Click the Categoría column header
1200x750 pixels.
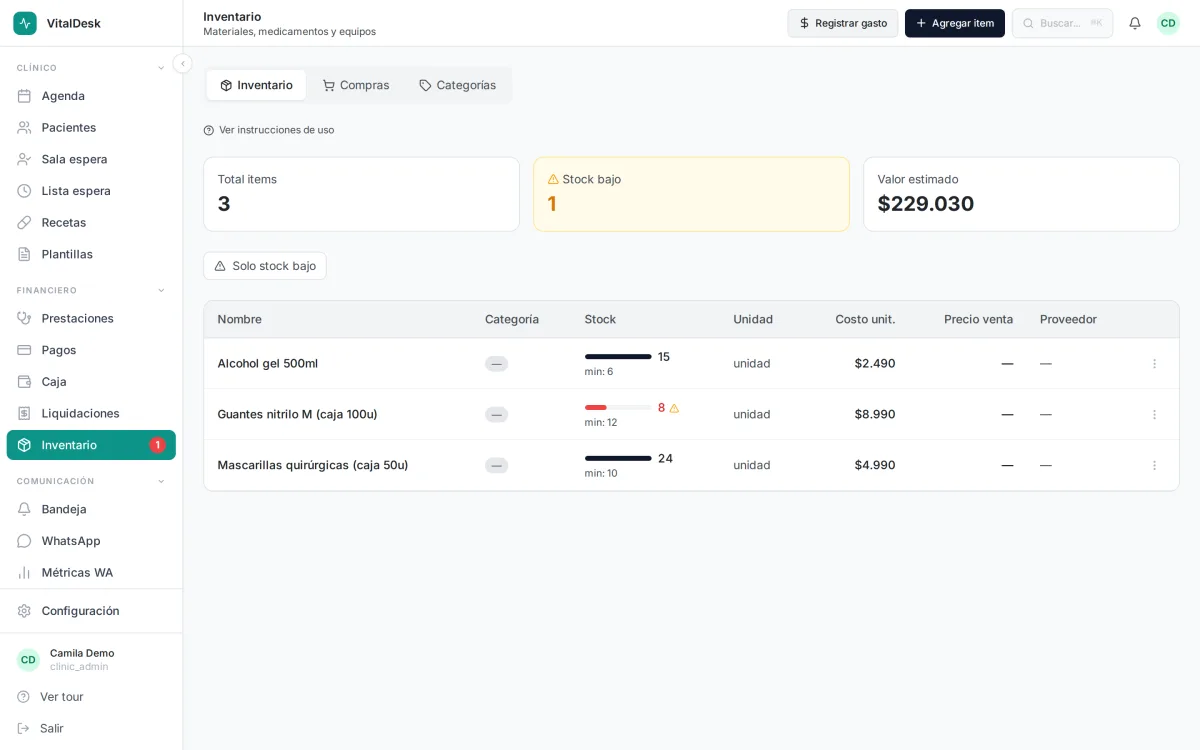click(512, 320)
